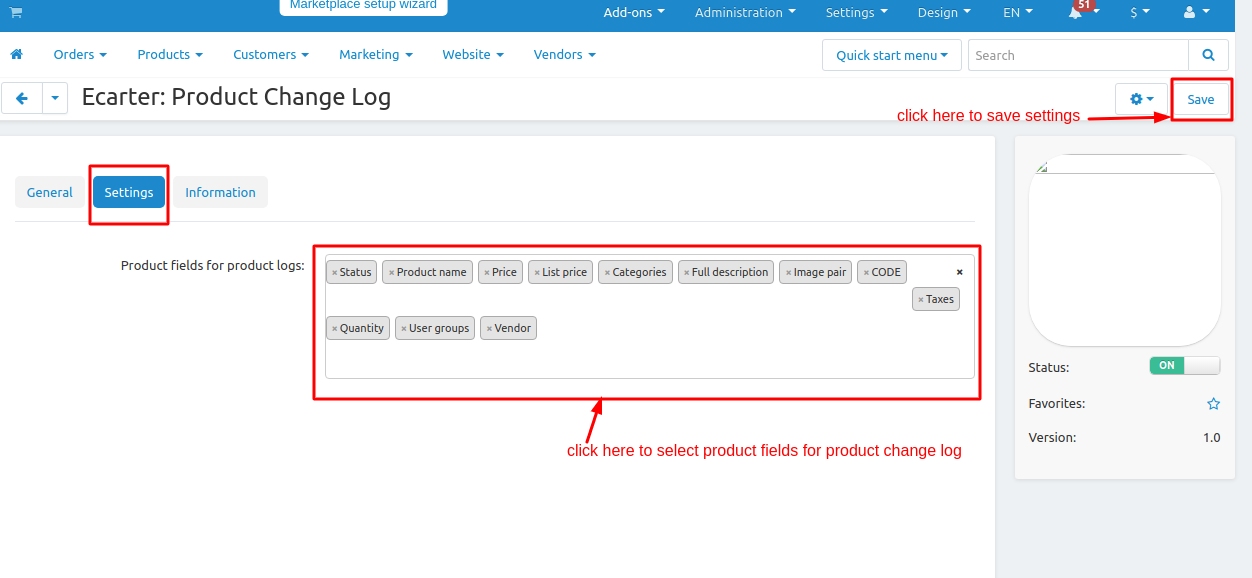
Task: Remove the Price tag
Action: coord(487,273)
